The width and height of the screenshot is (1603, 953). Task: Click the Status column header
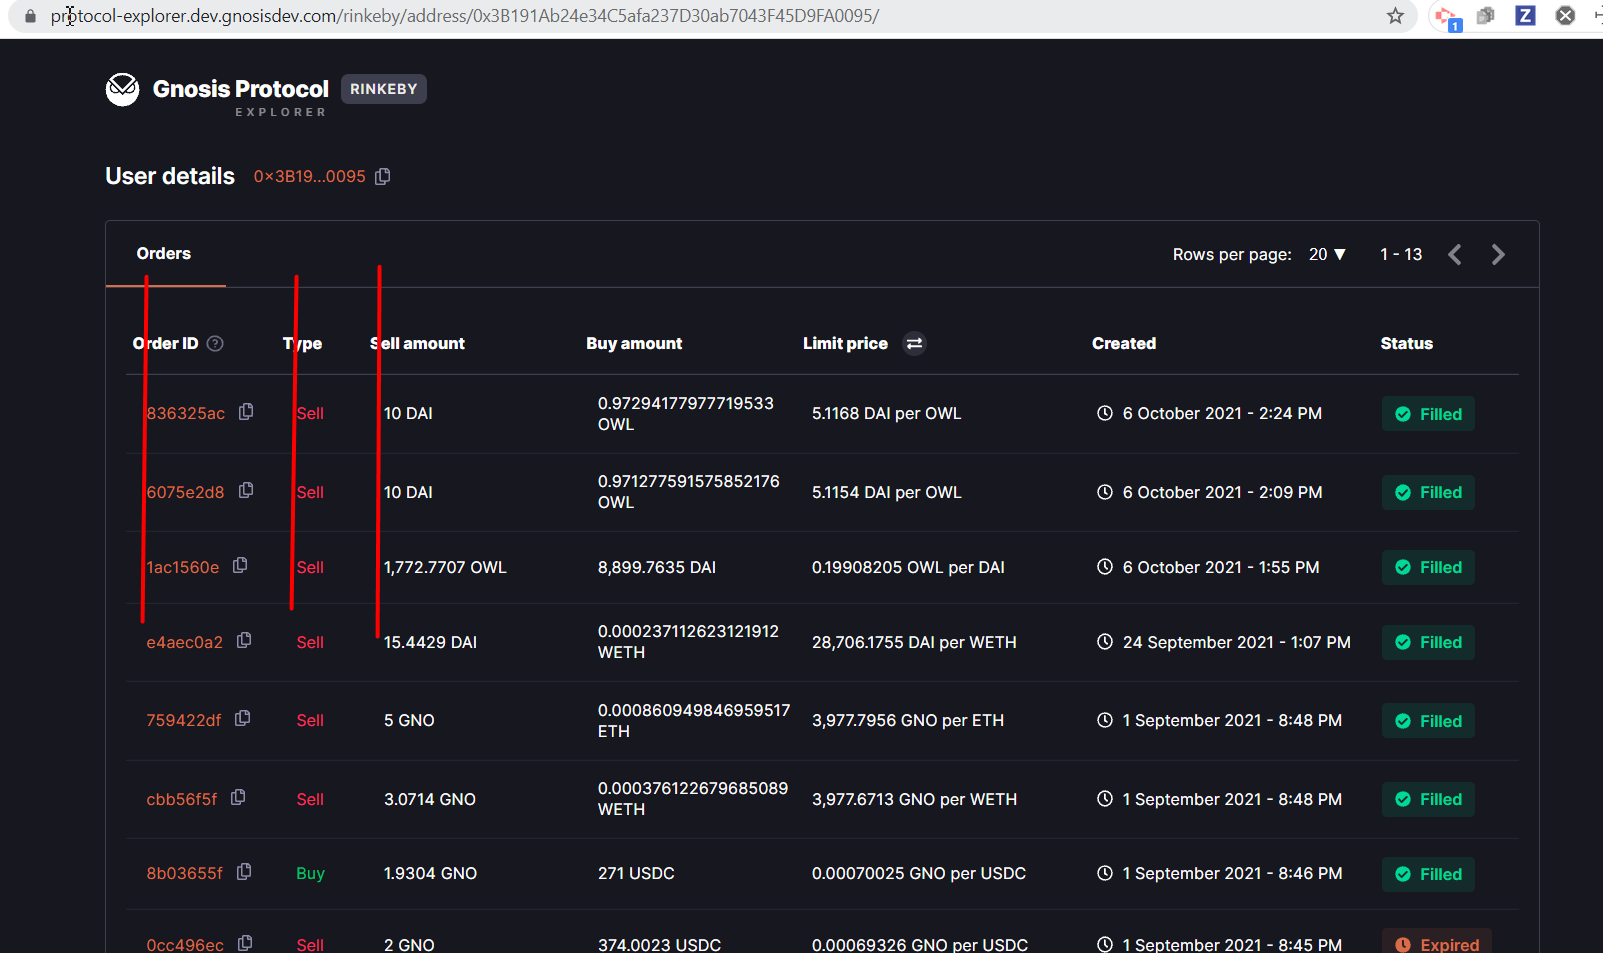pyautogui.click(x=1407, y=343)
